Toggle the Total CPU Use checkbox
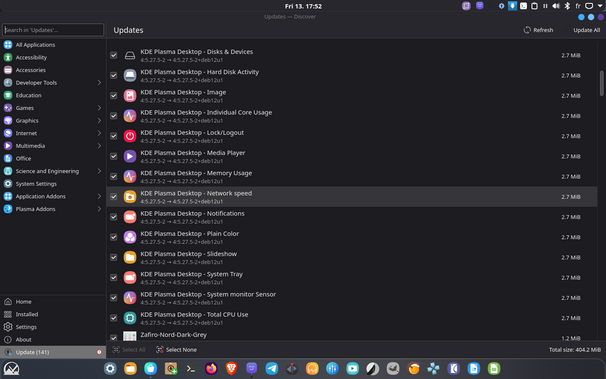 coord(114,318)
